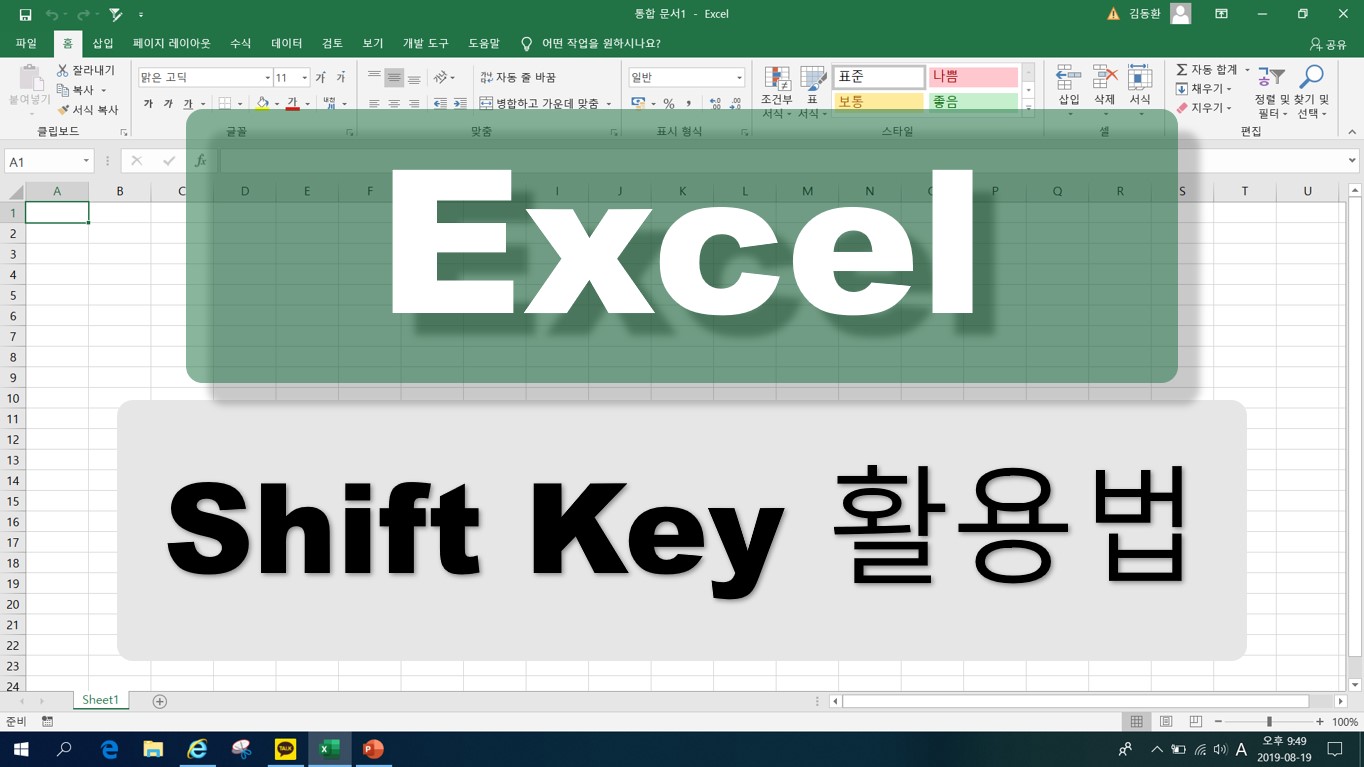1364x767 pixels.
Task: Switch to Insert (삽입) tab
Action: pos(103,43)
